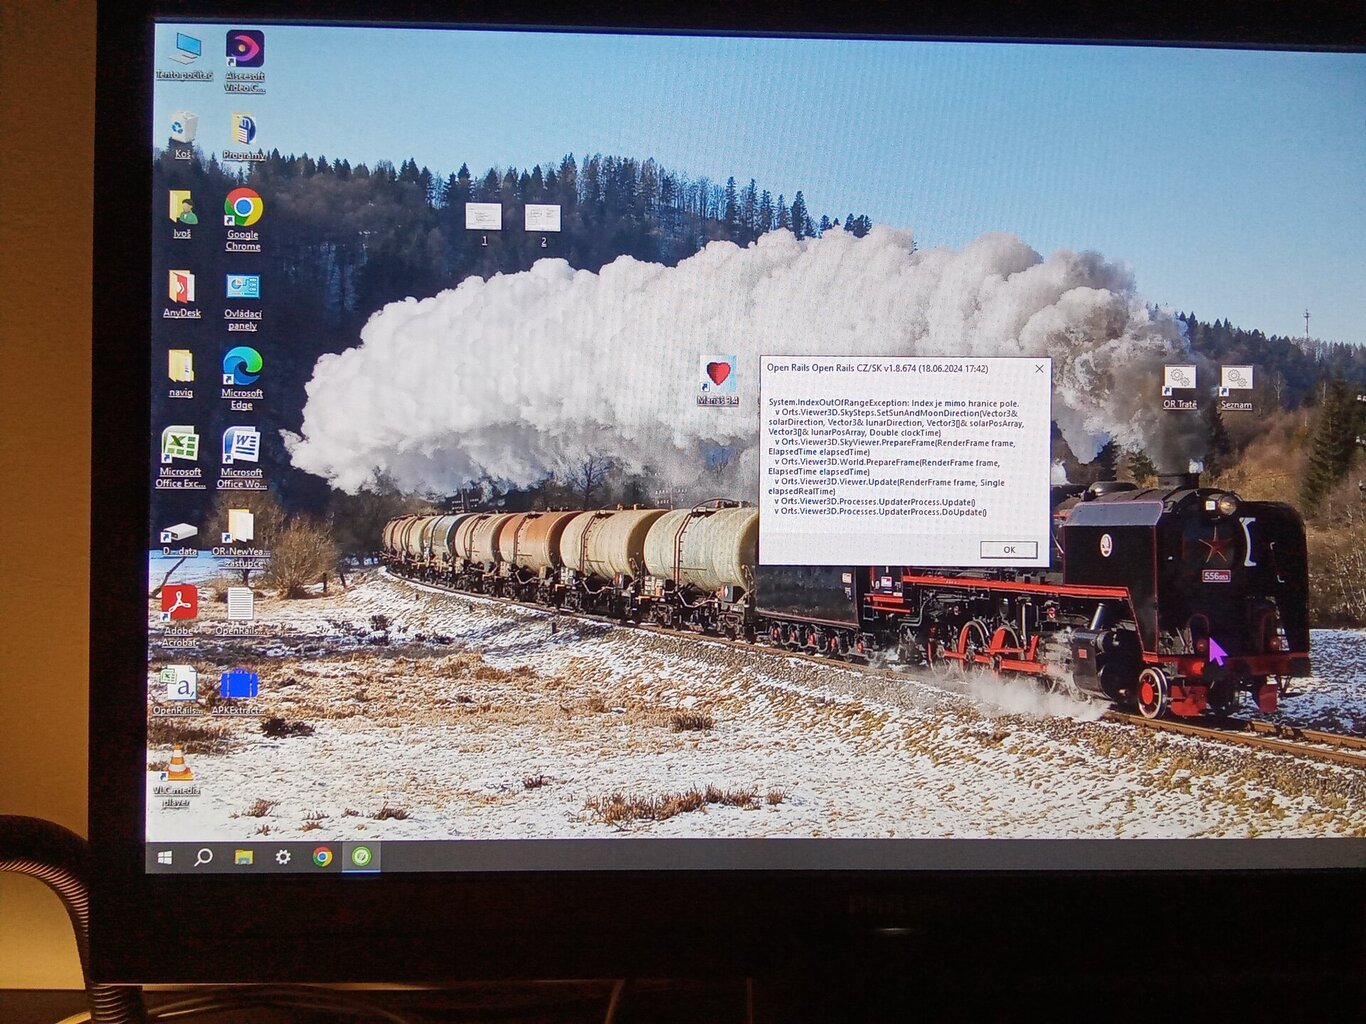Click OK in the Open Rails error dialog

pos(1008,550)
